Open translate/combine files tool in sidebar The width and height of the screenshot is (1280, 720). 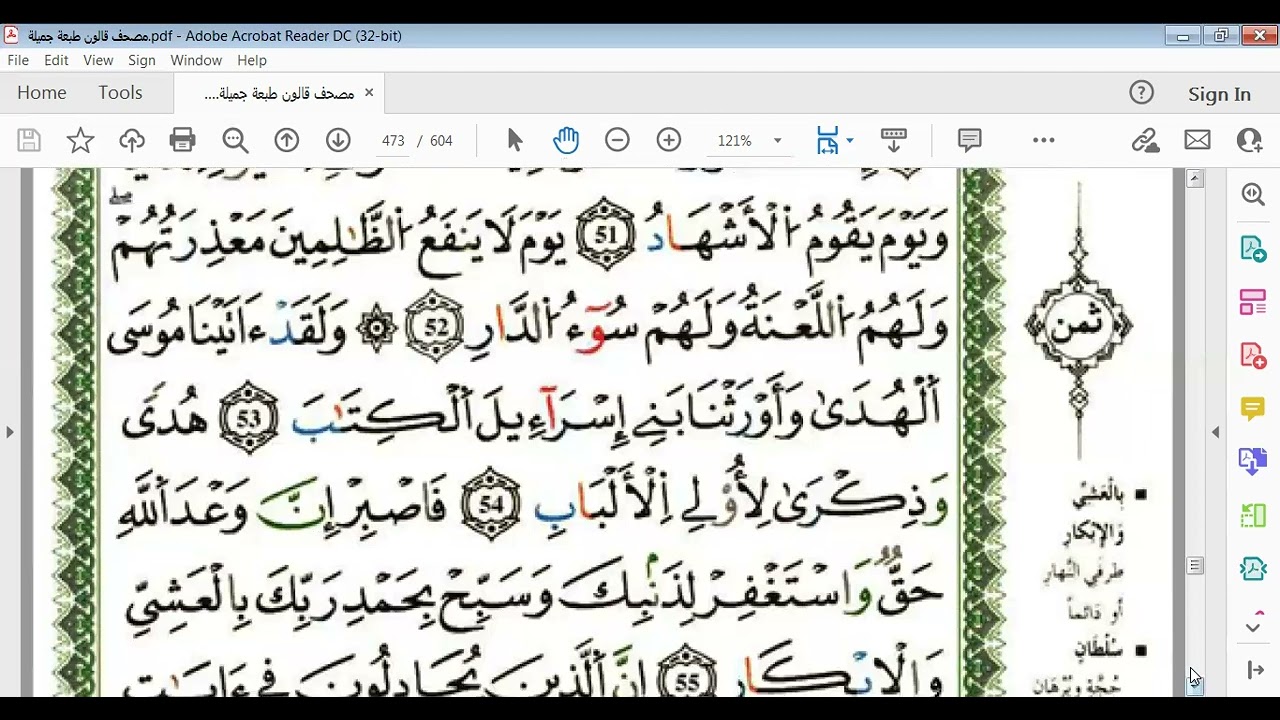1253,461
